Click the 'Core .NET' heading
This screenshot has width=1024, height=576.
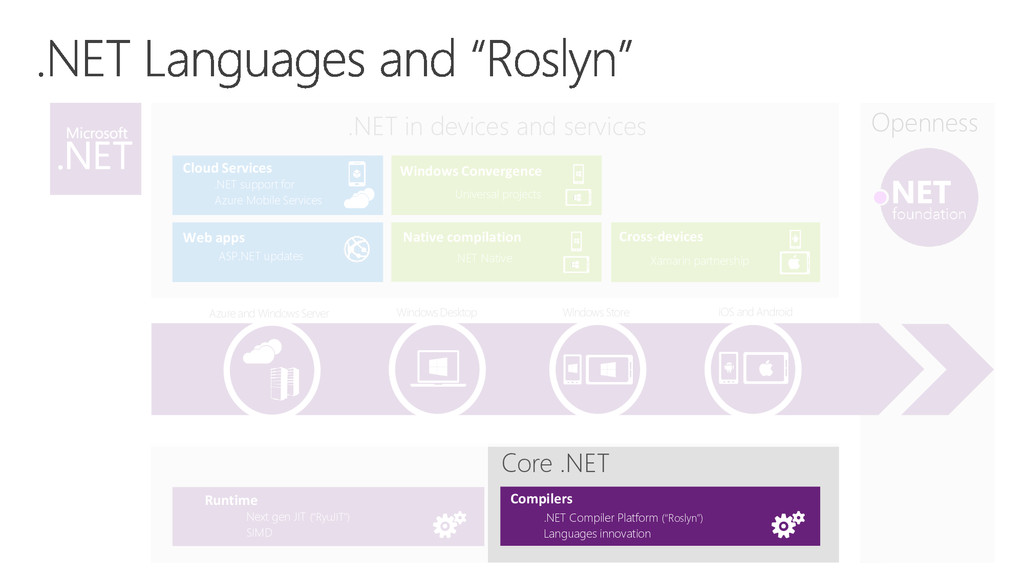point(555,463)
